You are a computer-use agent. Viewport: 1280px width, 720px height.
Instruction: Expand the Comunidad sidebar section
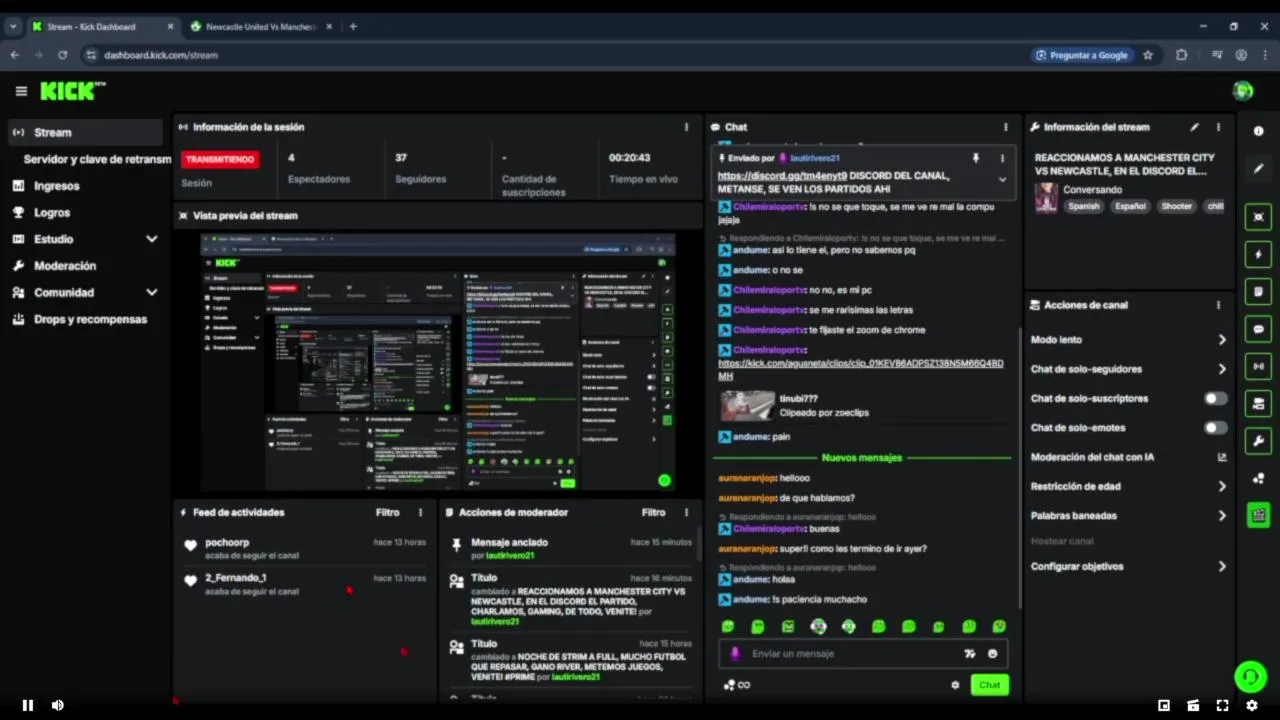pos(152,293)
